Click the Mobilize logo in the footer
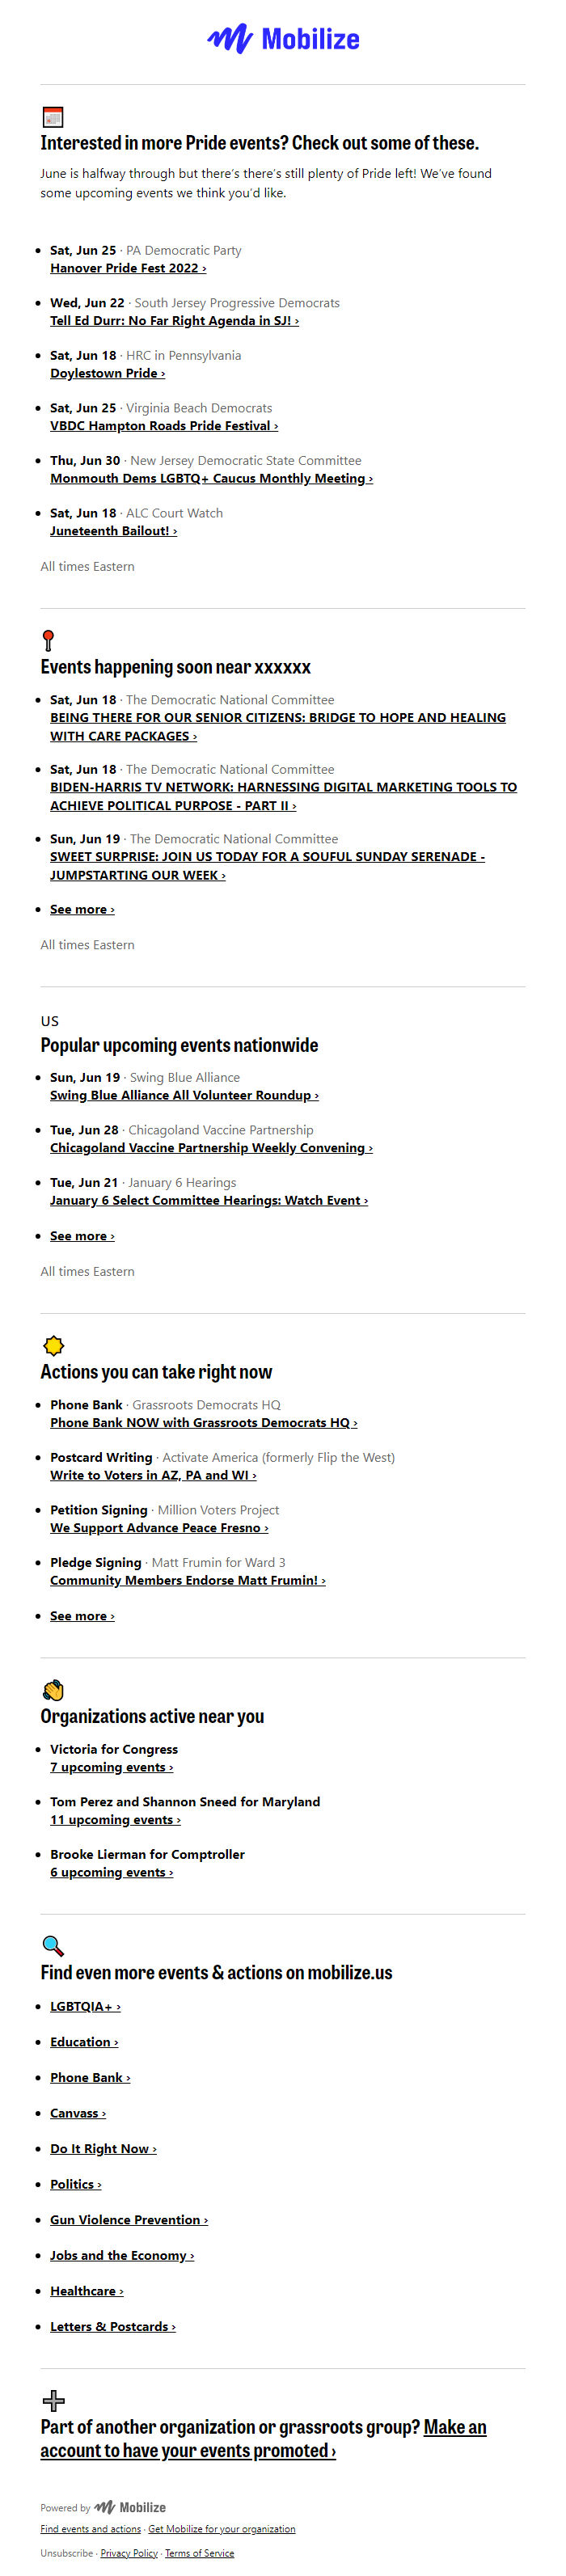This screenshot has width=566, height=2576. [130, 2507]
